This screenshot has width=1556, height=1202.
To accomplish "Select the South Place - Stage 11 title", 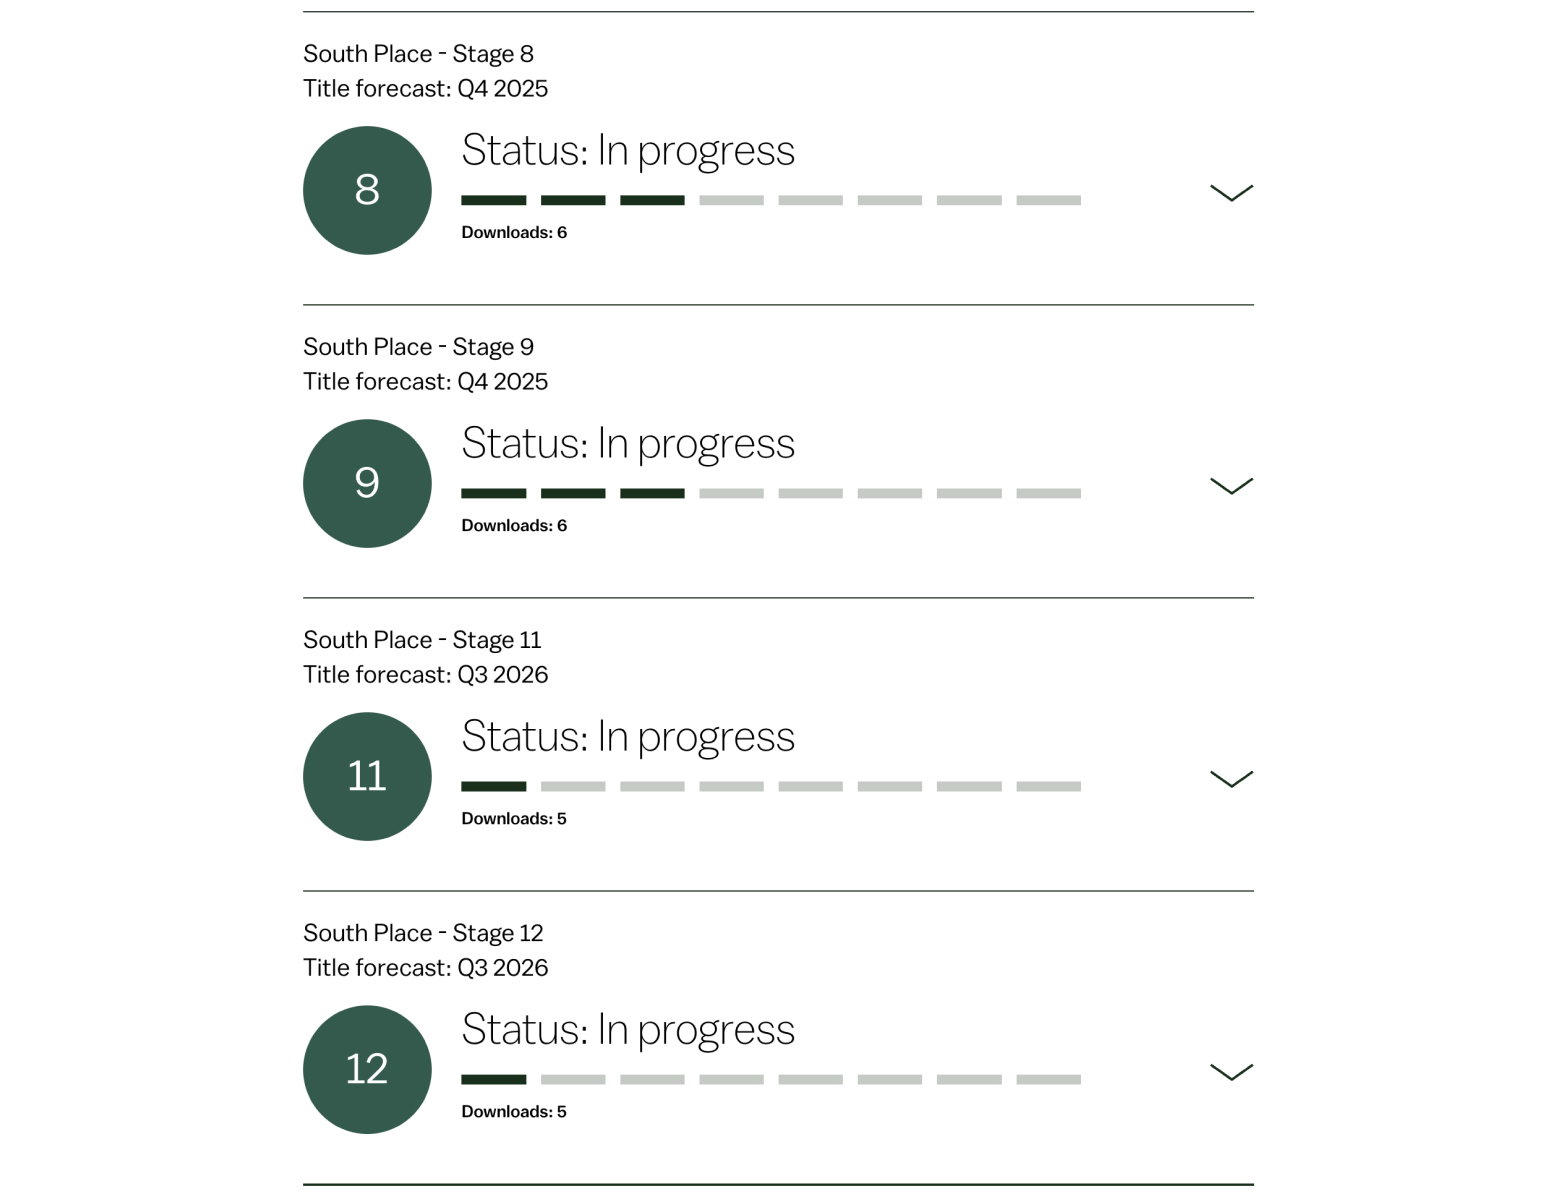I will [x=422, y=640].
